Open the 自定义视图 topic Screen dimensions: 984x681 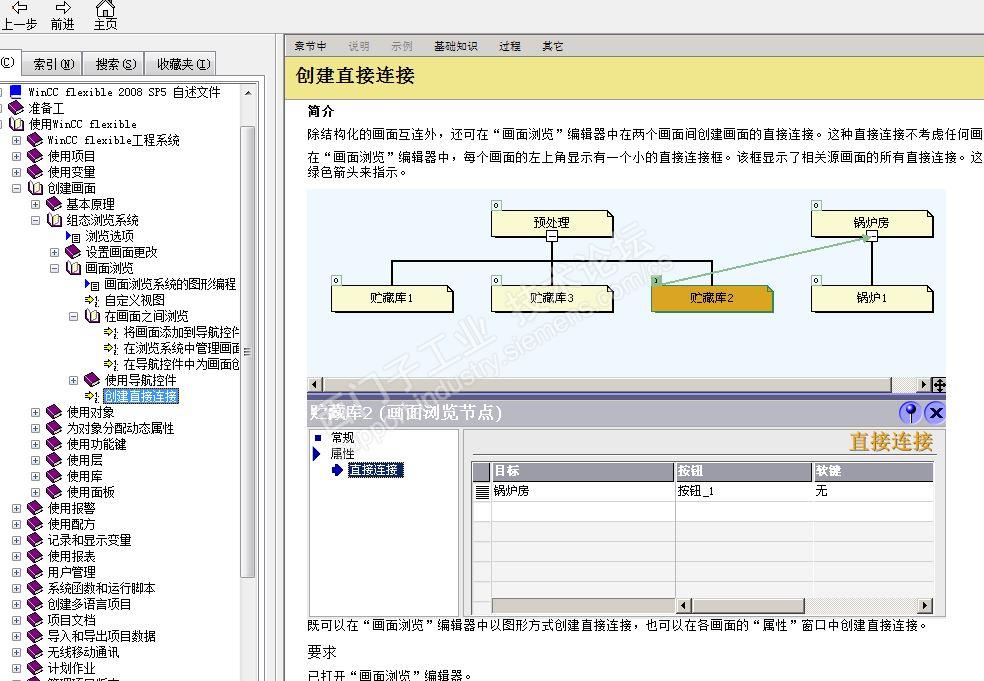[x=134, y=300]
